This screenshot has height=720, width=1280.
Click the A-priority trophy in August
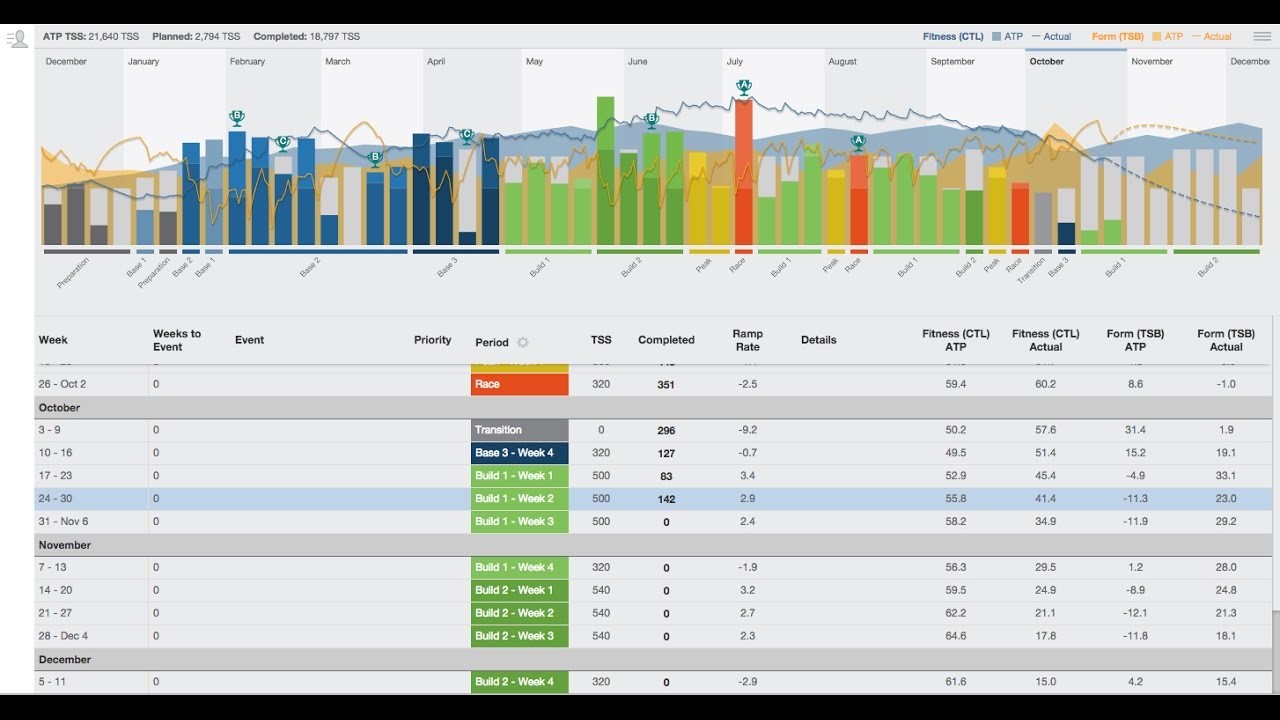pos(857,142)
